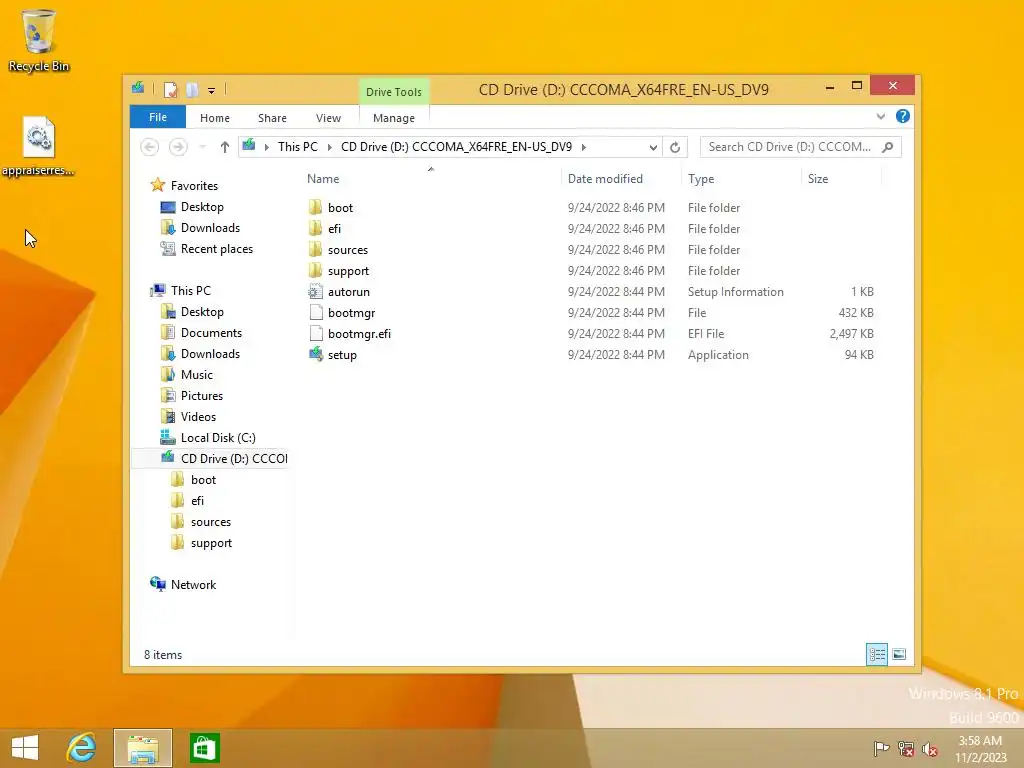
Task: Open support subfolder in navigation tree
Action: 211,543
